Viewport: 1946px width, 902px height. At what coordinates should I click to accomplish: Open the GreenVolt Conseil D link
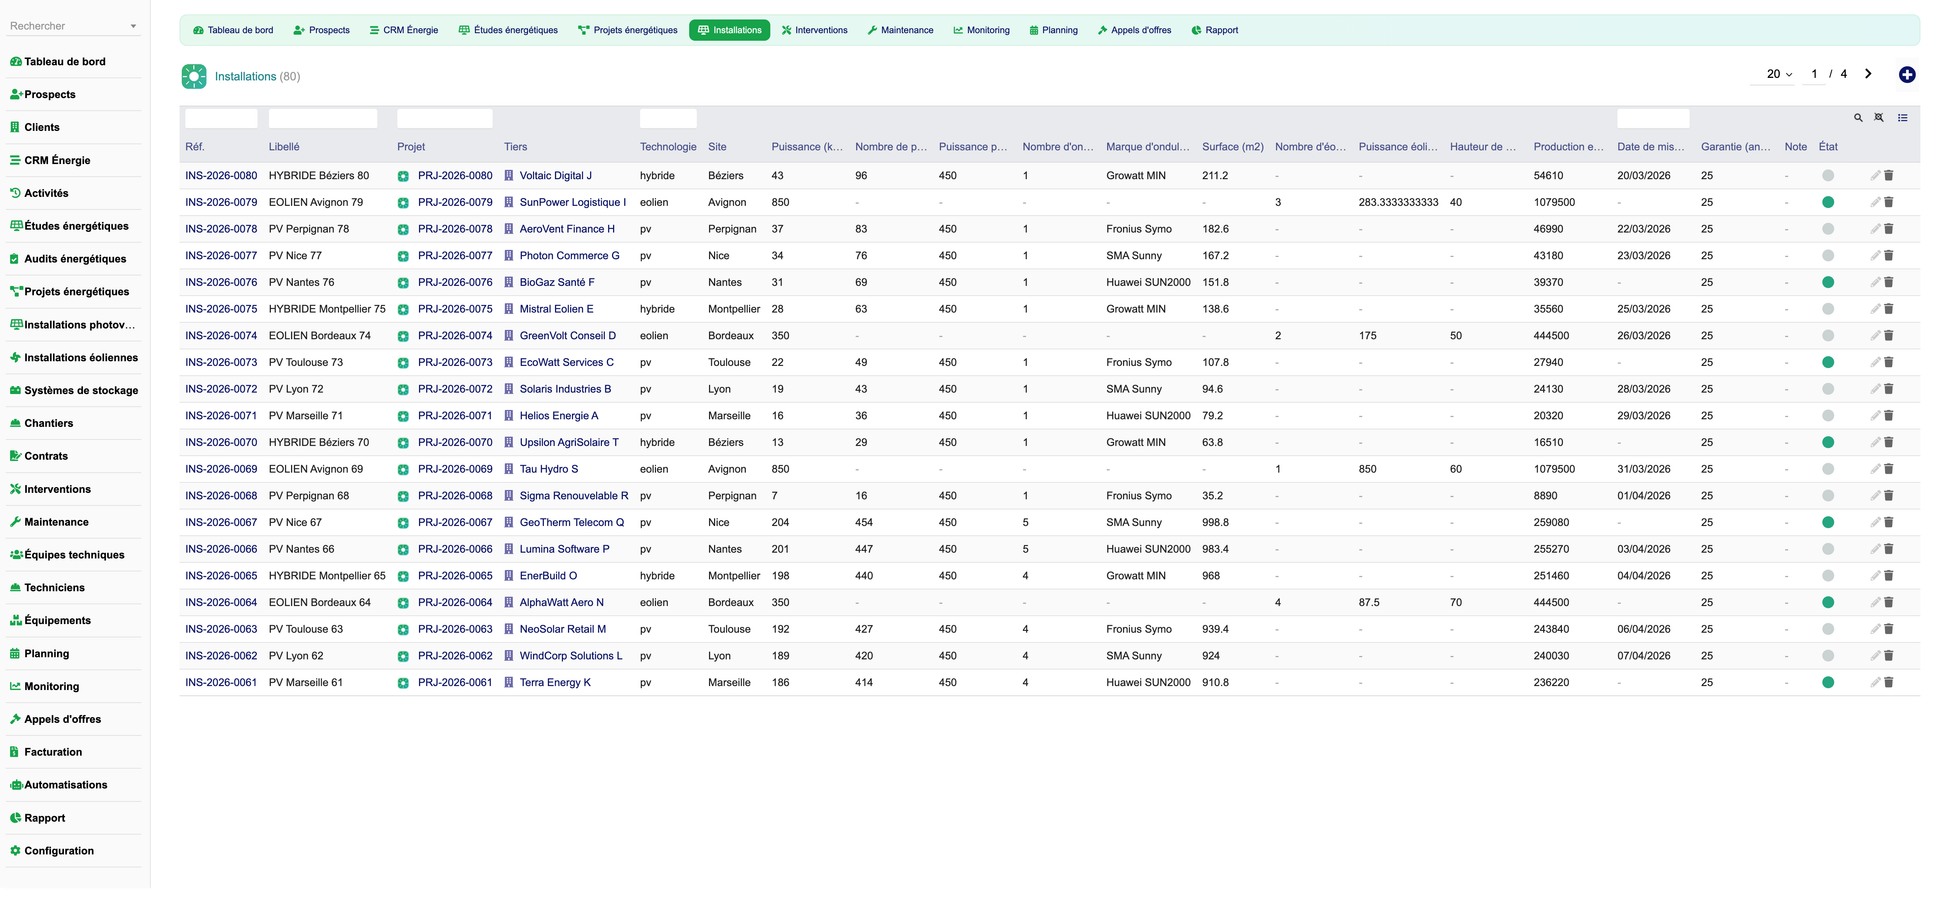click(568, 336)
